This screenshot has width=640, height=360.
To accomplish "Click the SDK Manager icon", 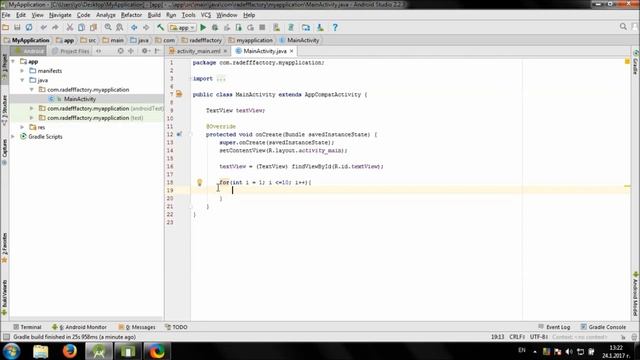I will 320,27.
